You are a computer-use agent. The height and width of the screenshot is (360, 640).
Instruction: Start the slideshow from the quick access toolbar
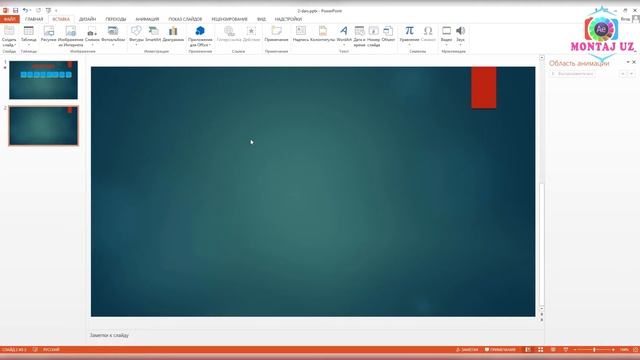[x=48, y=10]
